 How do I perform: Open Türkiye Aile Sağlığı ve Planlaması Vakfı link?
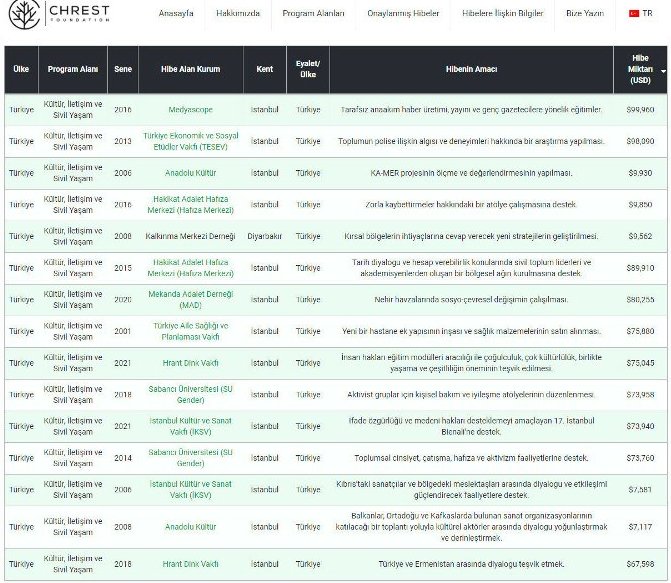190,331
